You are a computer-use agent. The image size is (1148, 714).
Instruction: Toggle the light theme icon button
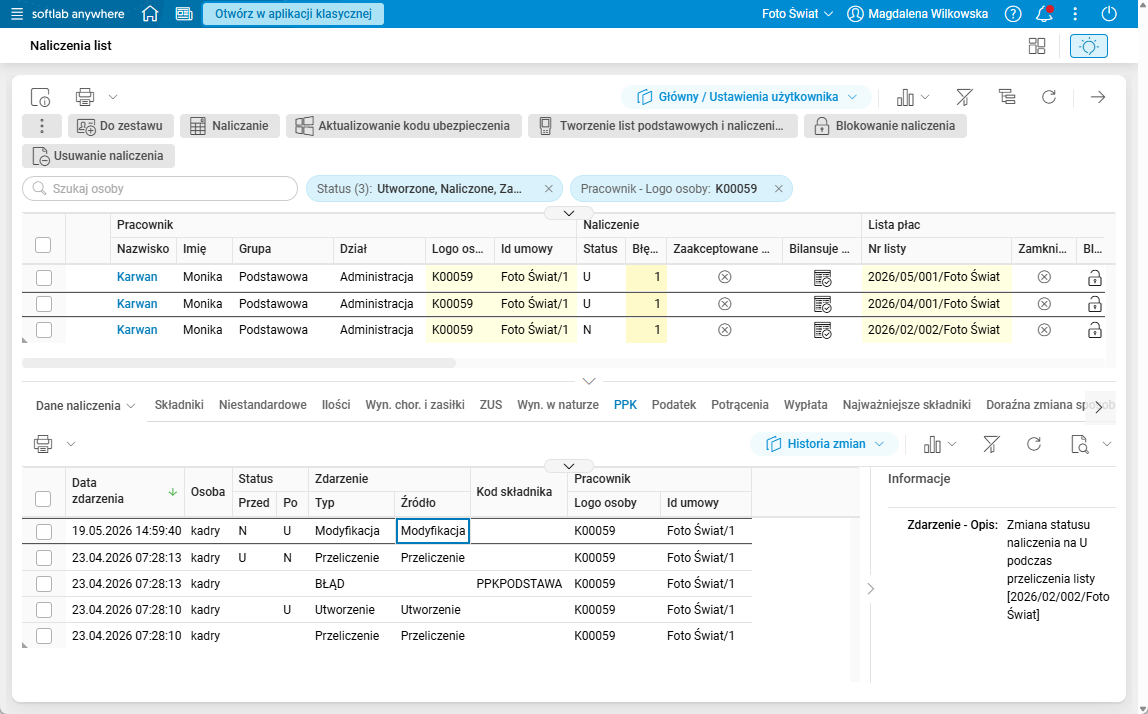(1089, 46)
